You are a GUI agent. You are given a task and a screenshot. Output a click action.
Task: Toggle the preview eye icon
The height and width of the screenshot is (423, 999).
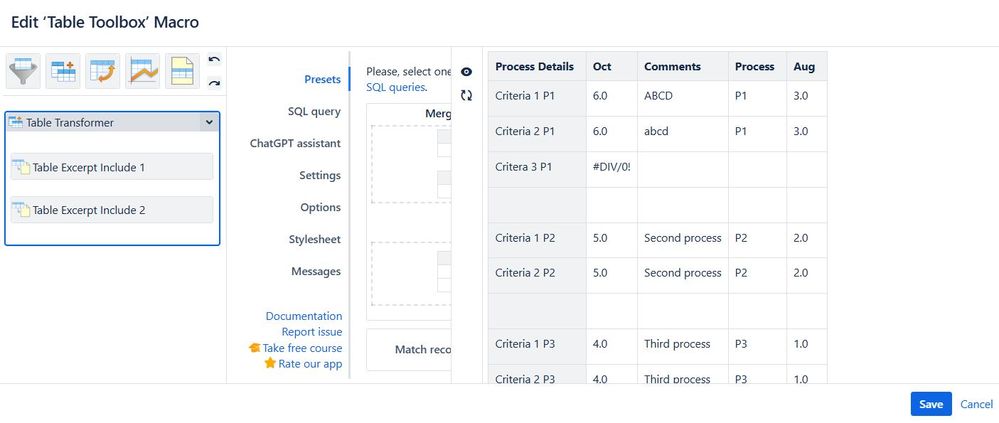tap(466, 72)
